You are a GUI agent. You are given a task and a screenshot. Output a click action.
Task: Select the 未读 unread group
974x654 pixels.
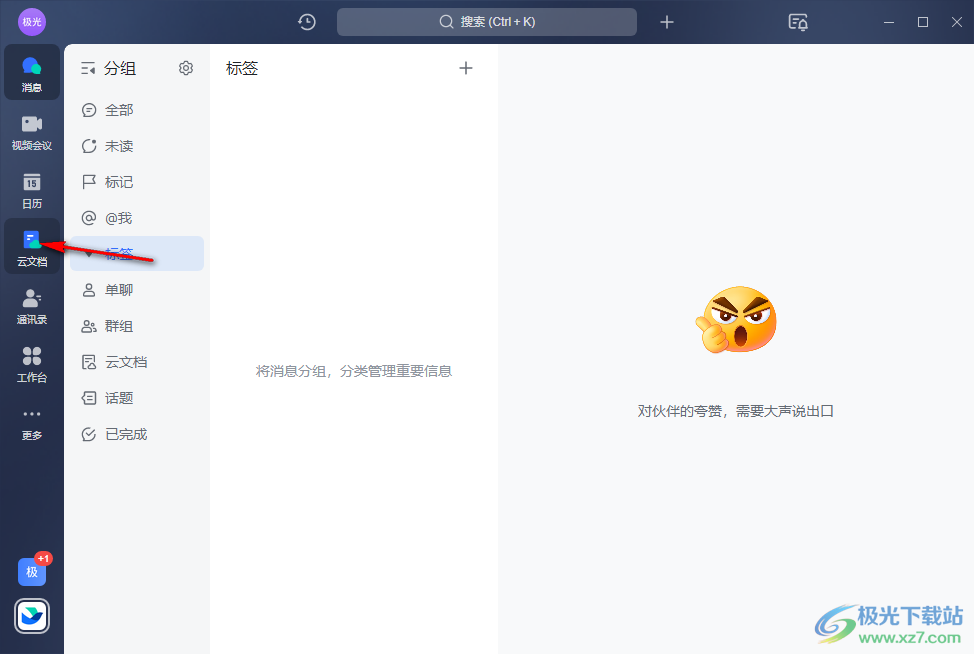tap(137, 147)
